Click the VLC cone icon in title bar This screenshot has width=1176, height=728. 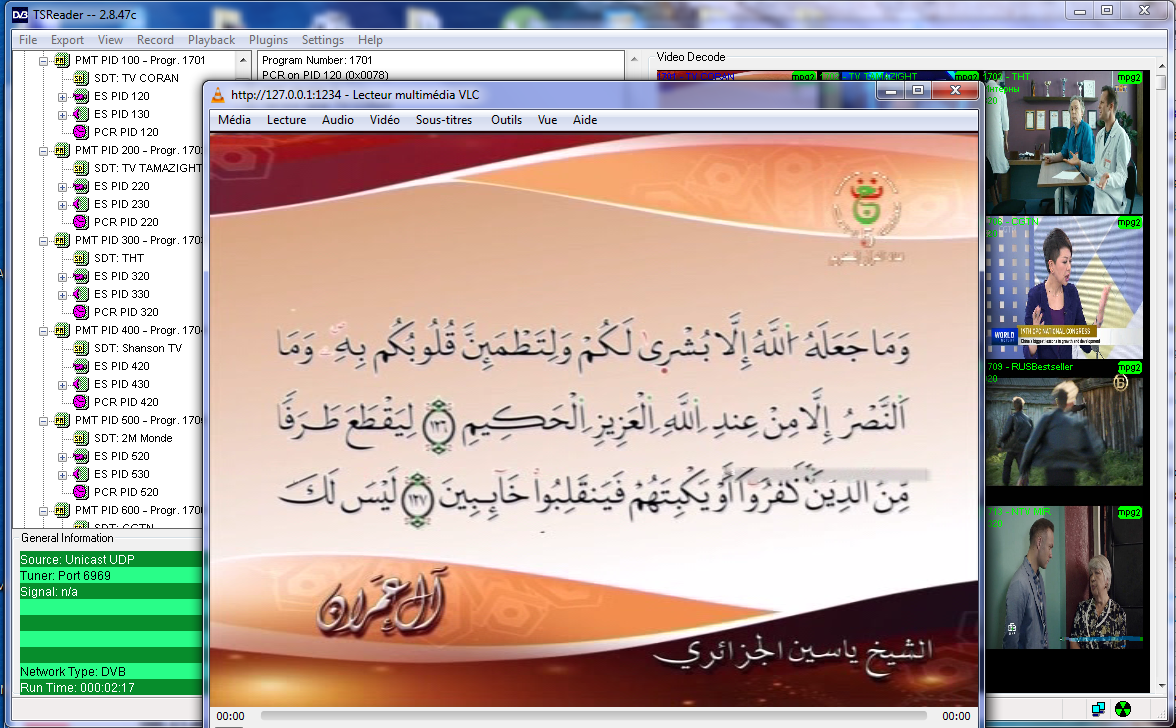click(217, 95)
